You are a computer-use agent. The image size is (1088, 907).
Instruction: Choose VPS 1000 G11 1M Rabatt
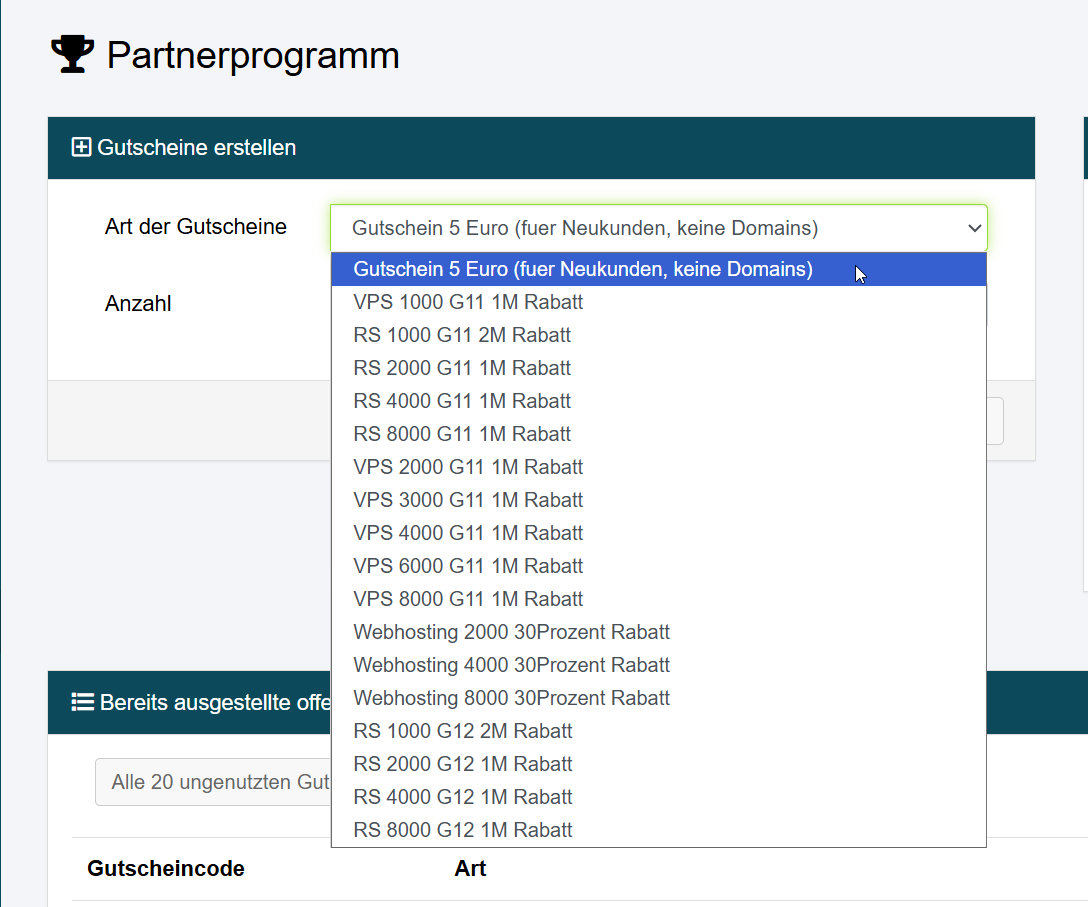pyautogui.click(x=468, y=302)
